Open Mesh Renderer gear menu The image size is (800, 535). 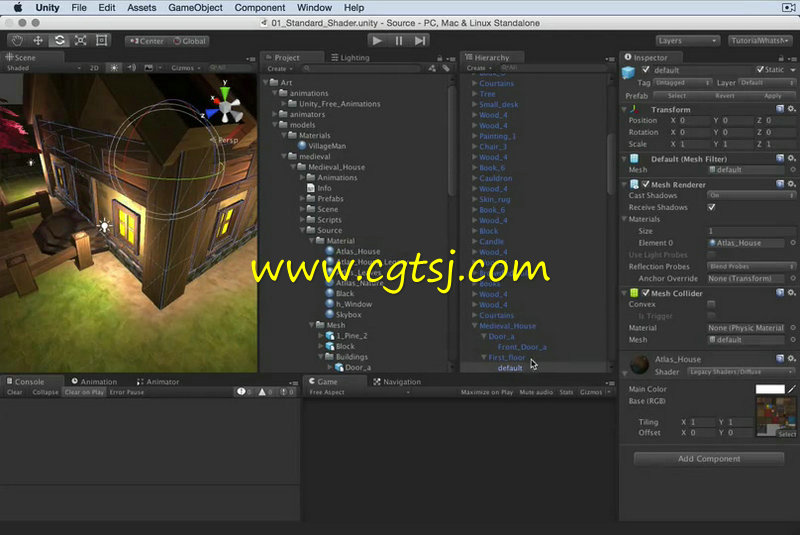pyautogui.click(x=791, y=184)
